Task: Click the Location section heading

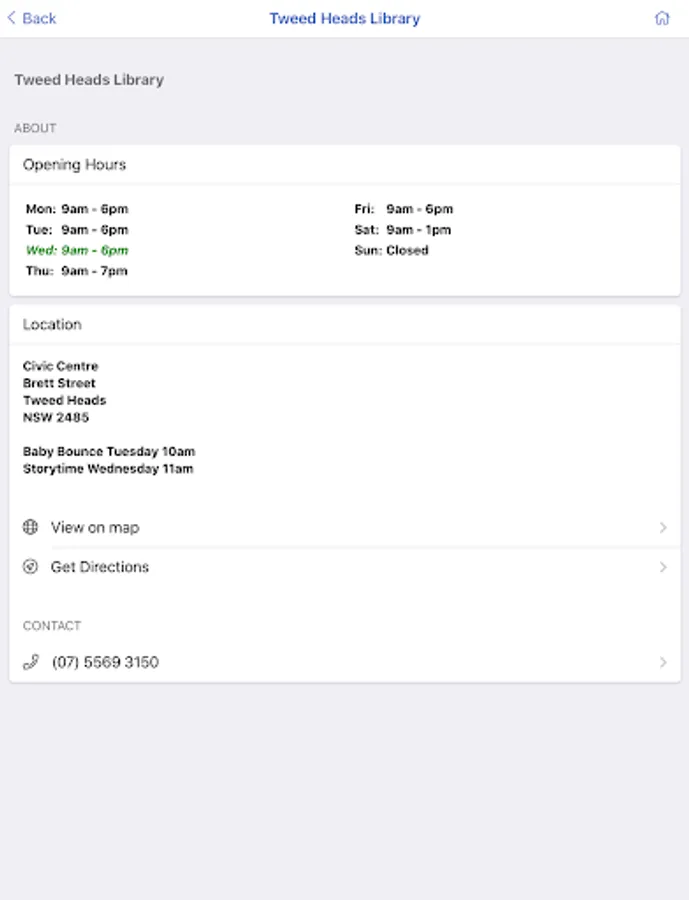Action: (52, 324)
